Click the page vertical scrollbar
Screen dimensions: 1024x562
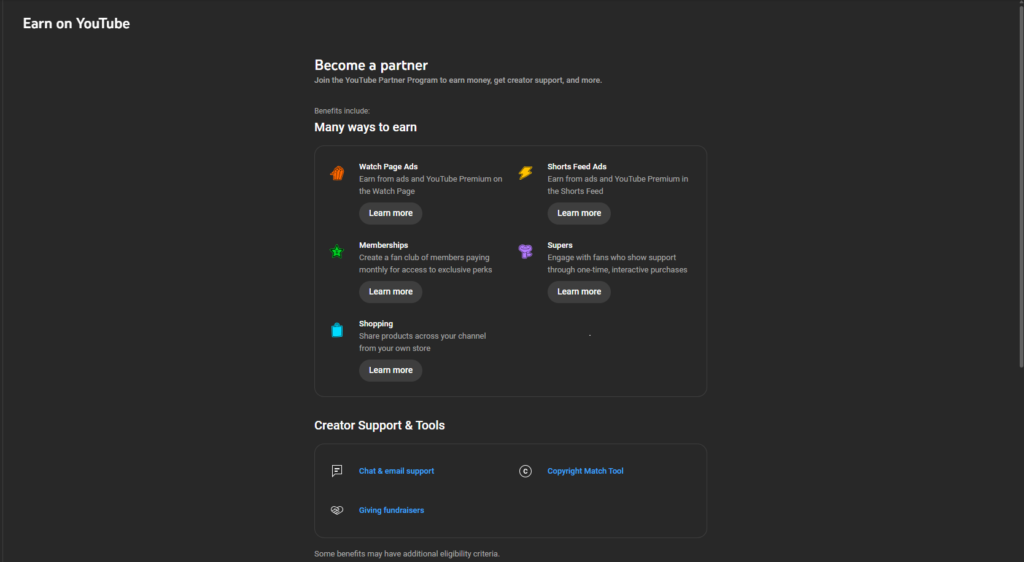1021,186
